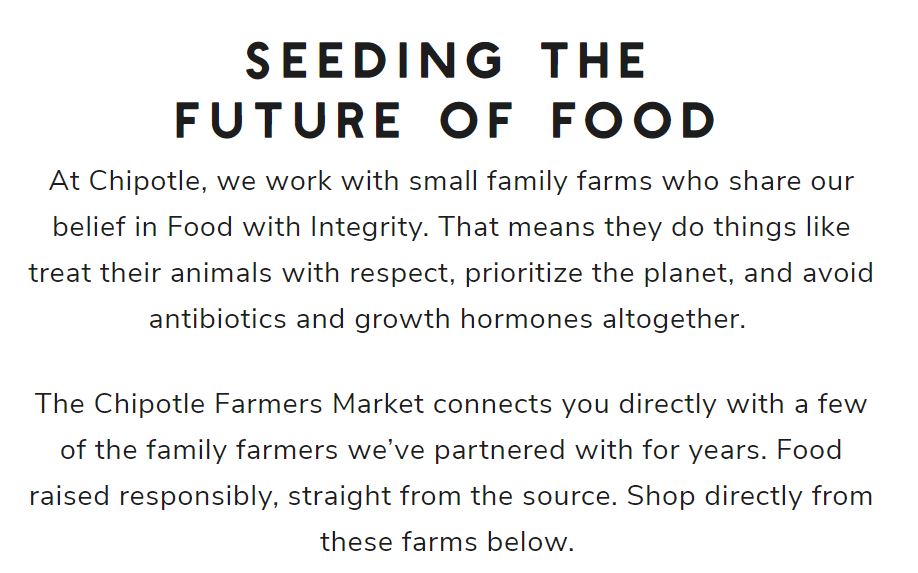This screenshot has width=918, height=573.
Task: Click the line starting "treat their animals with respect"
Action: coord(451,273)
